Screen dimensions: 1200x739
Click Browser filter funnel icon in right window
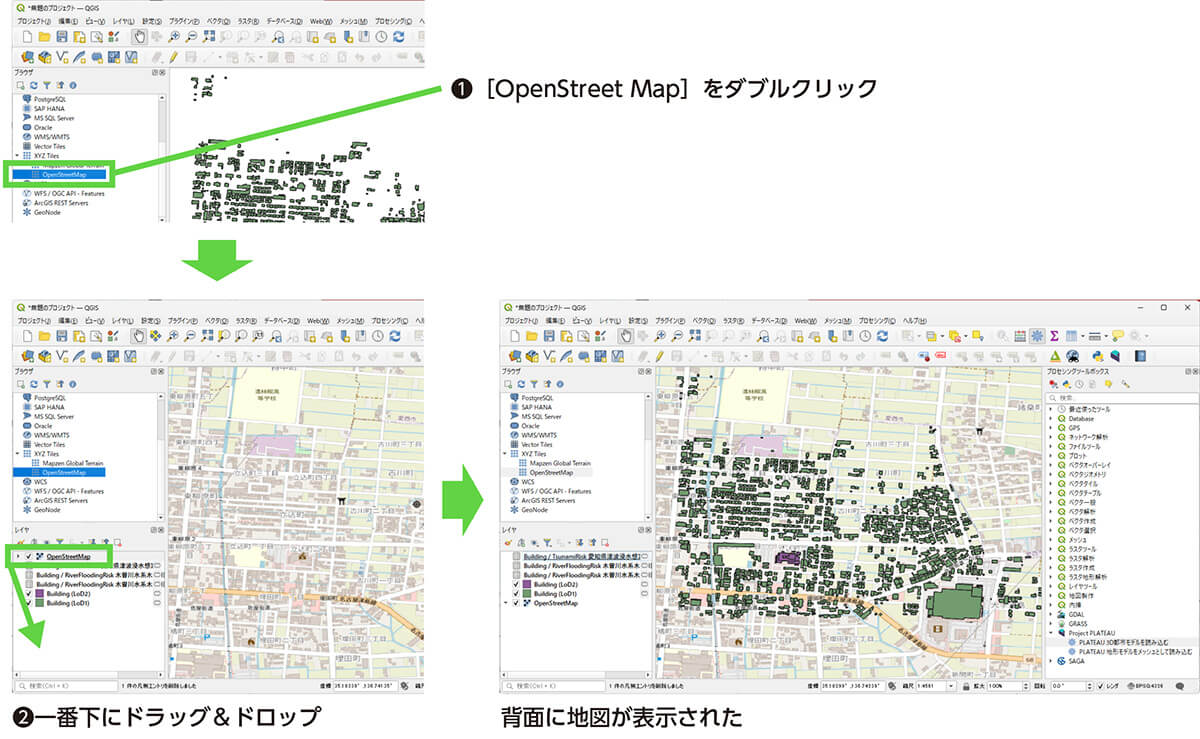click(534, 384)
